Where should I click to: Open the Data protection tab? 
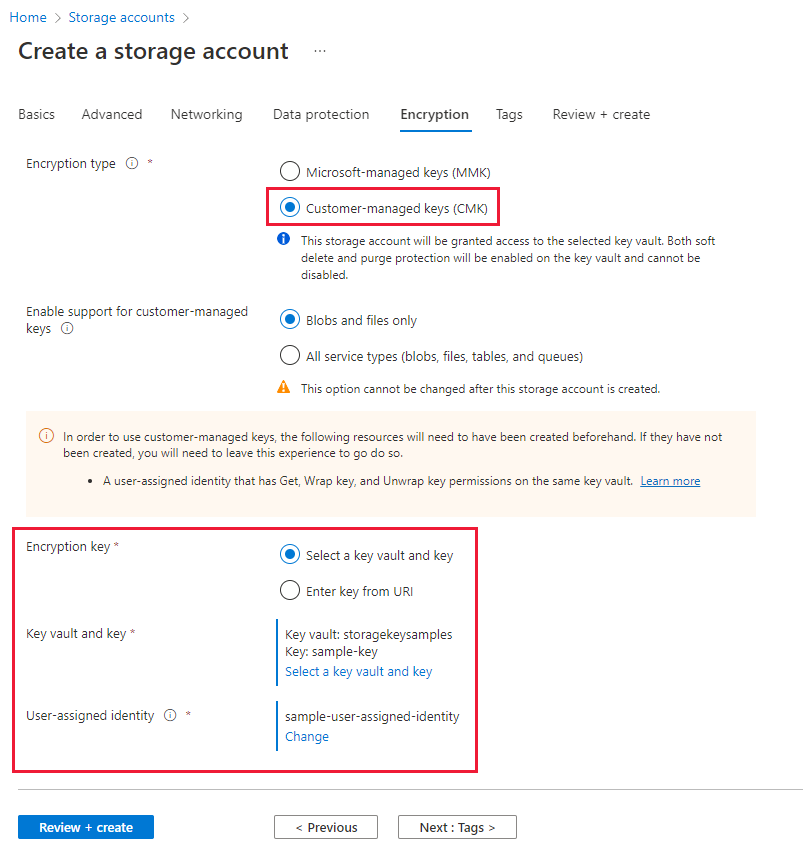point(320,114)
